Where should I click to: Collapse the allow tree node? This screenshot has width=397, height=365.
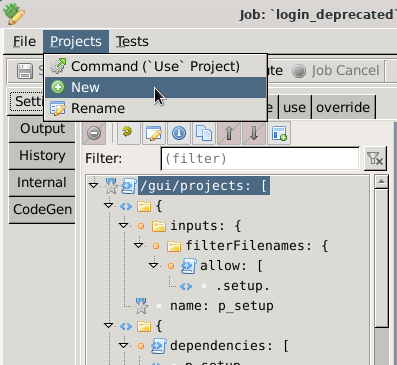click(153, 265)
